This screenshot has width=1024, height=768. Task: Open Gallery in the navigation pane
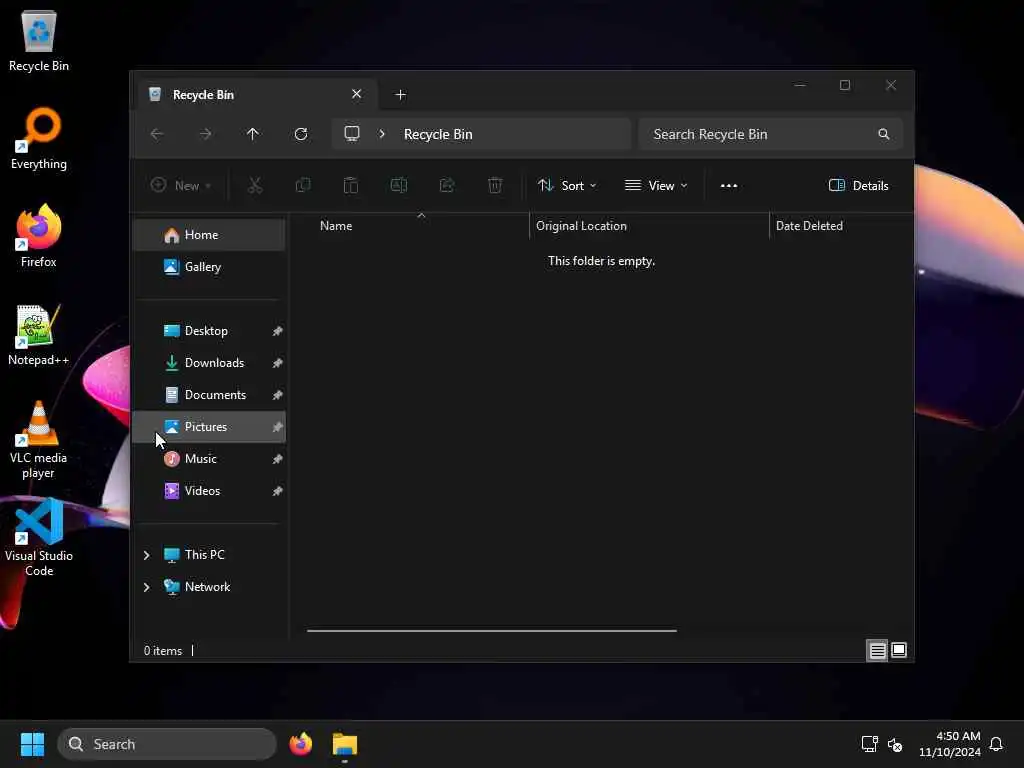(x=209, y=266)
